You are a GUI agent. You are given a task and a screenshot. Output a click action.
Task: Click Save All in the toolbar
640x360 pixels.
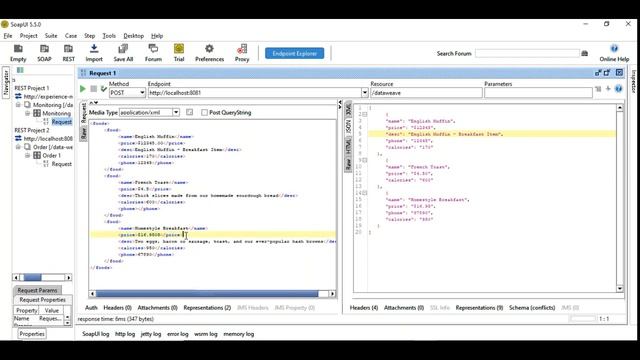(123, 53)
